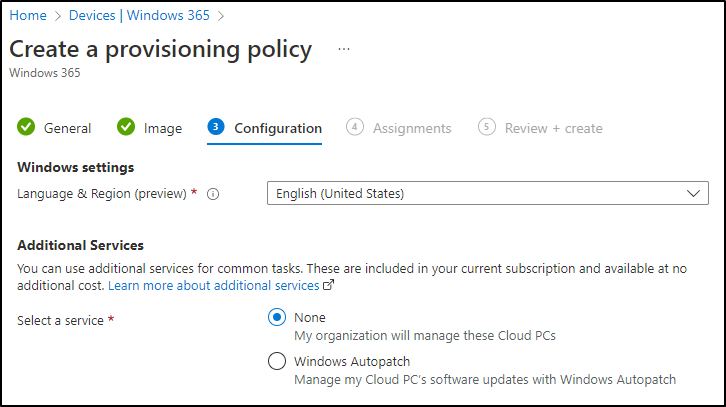Click the external link icon after Learn more
The image size is (726, 407).
pos(328,285)
